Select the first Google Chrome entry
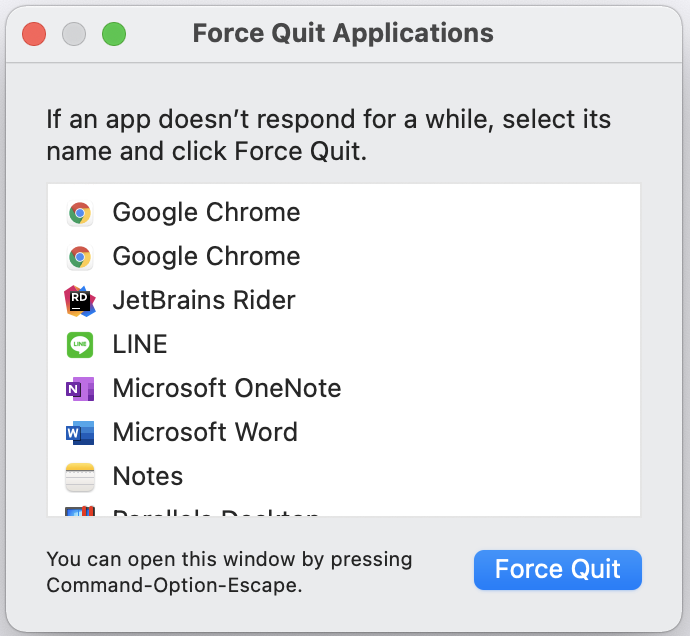Viewport: 690px width, 636px height. tap(206, 213)
